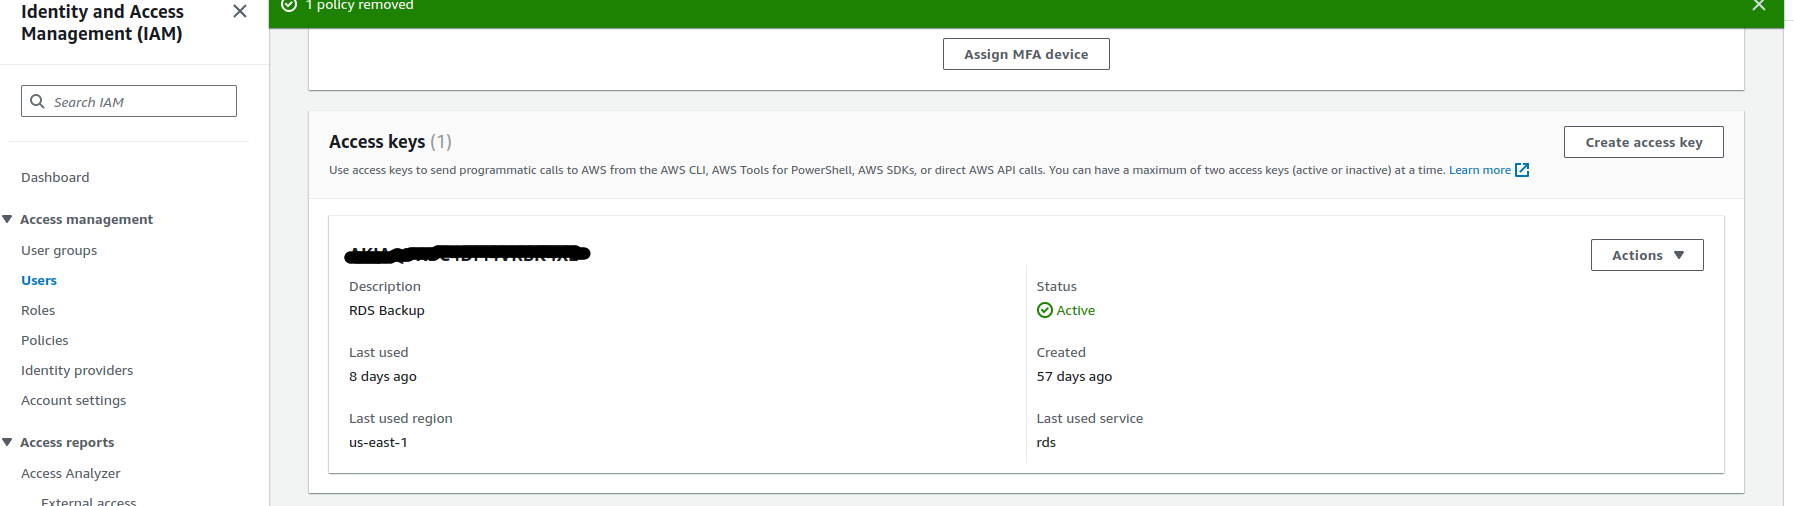Click the green Active status check icon
1794x506 pixels.
click(1045, 310)
